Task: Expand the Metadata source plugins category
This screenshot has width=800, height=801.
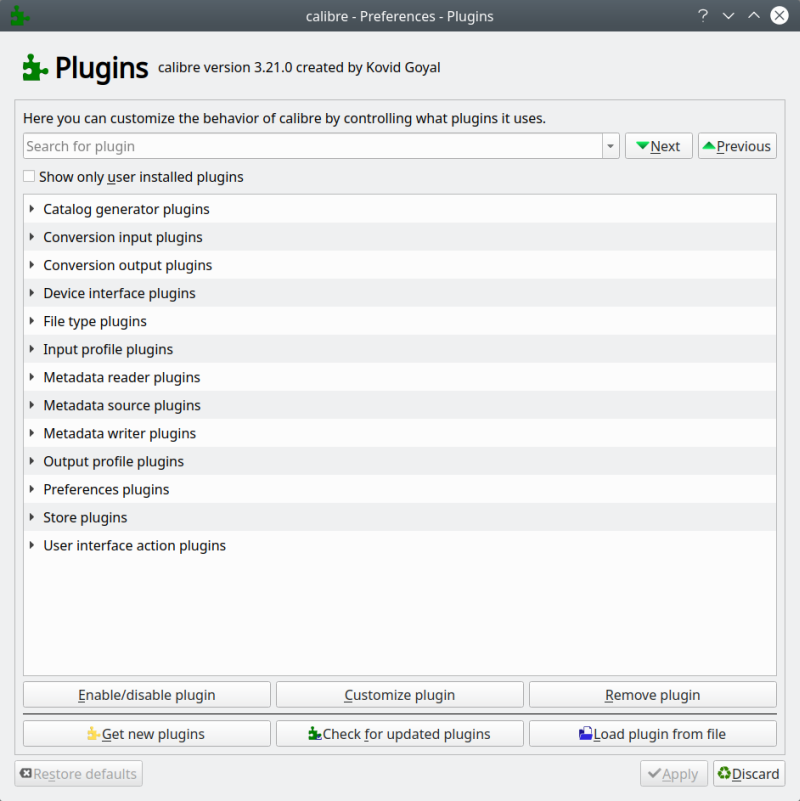Action: point(31,405)
